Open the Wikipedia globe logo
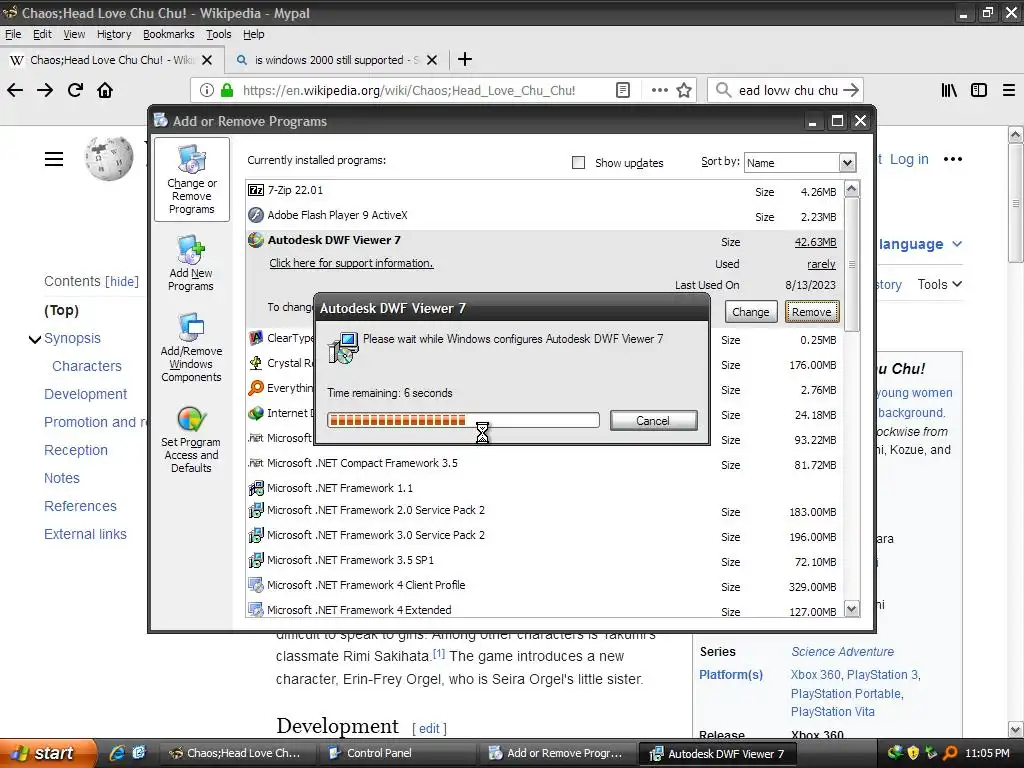 pyautogui.click(x=108, y=158)
